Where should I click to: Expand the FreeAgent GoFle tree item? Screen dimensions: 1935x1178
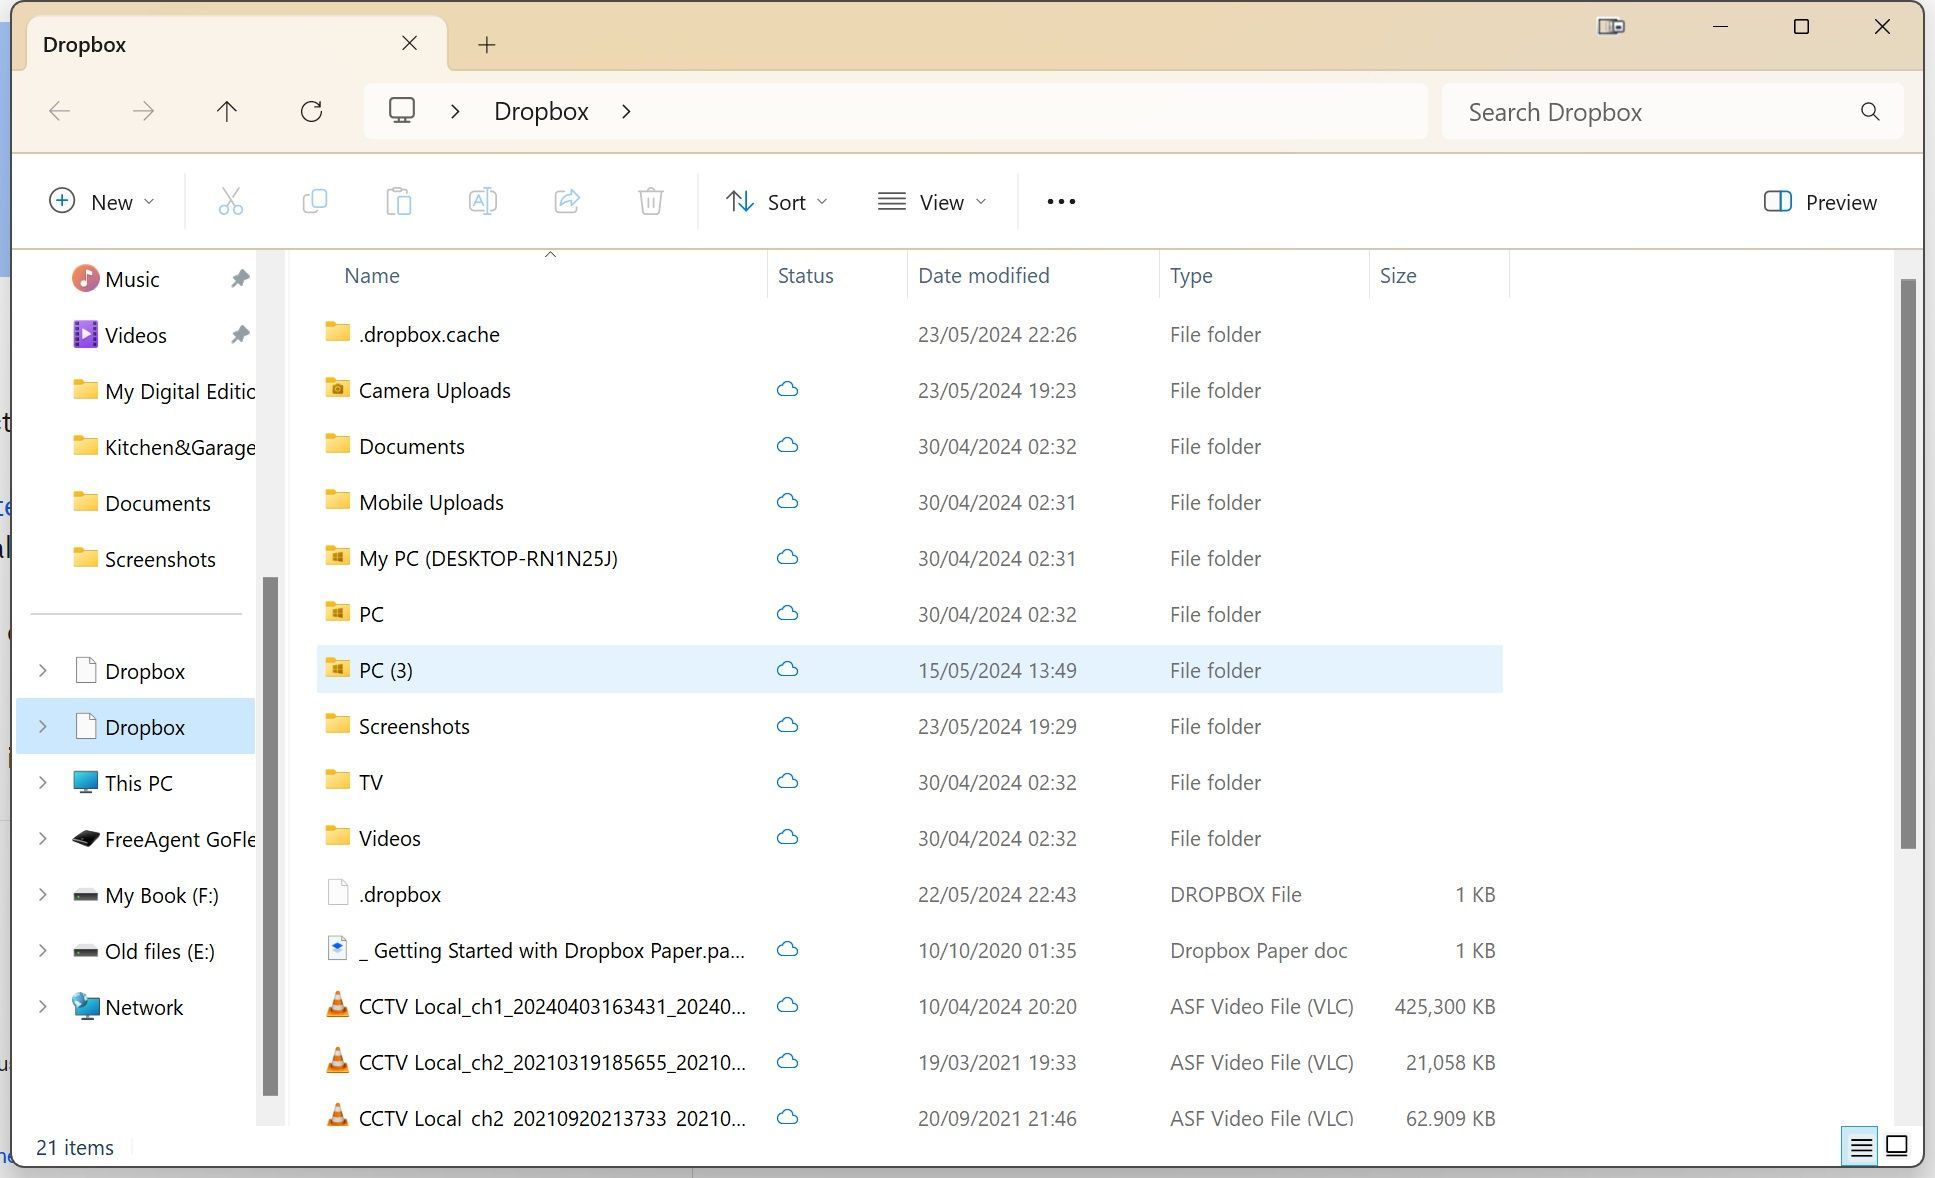point(41,838)
